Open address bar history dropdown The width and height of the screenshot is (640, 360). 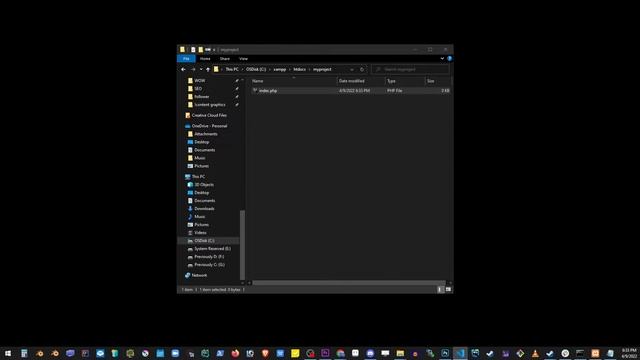[352, 69]
